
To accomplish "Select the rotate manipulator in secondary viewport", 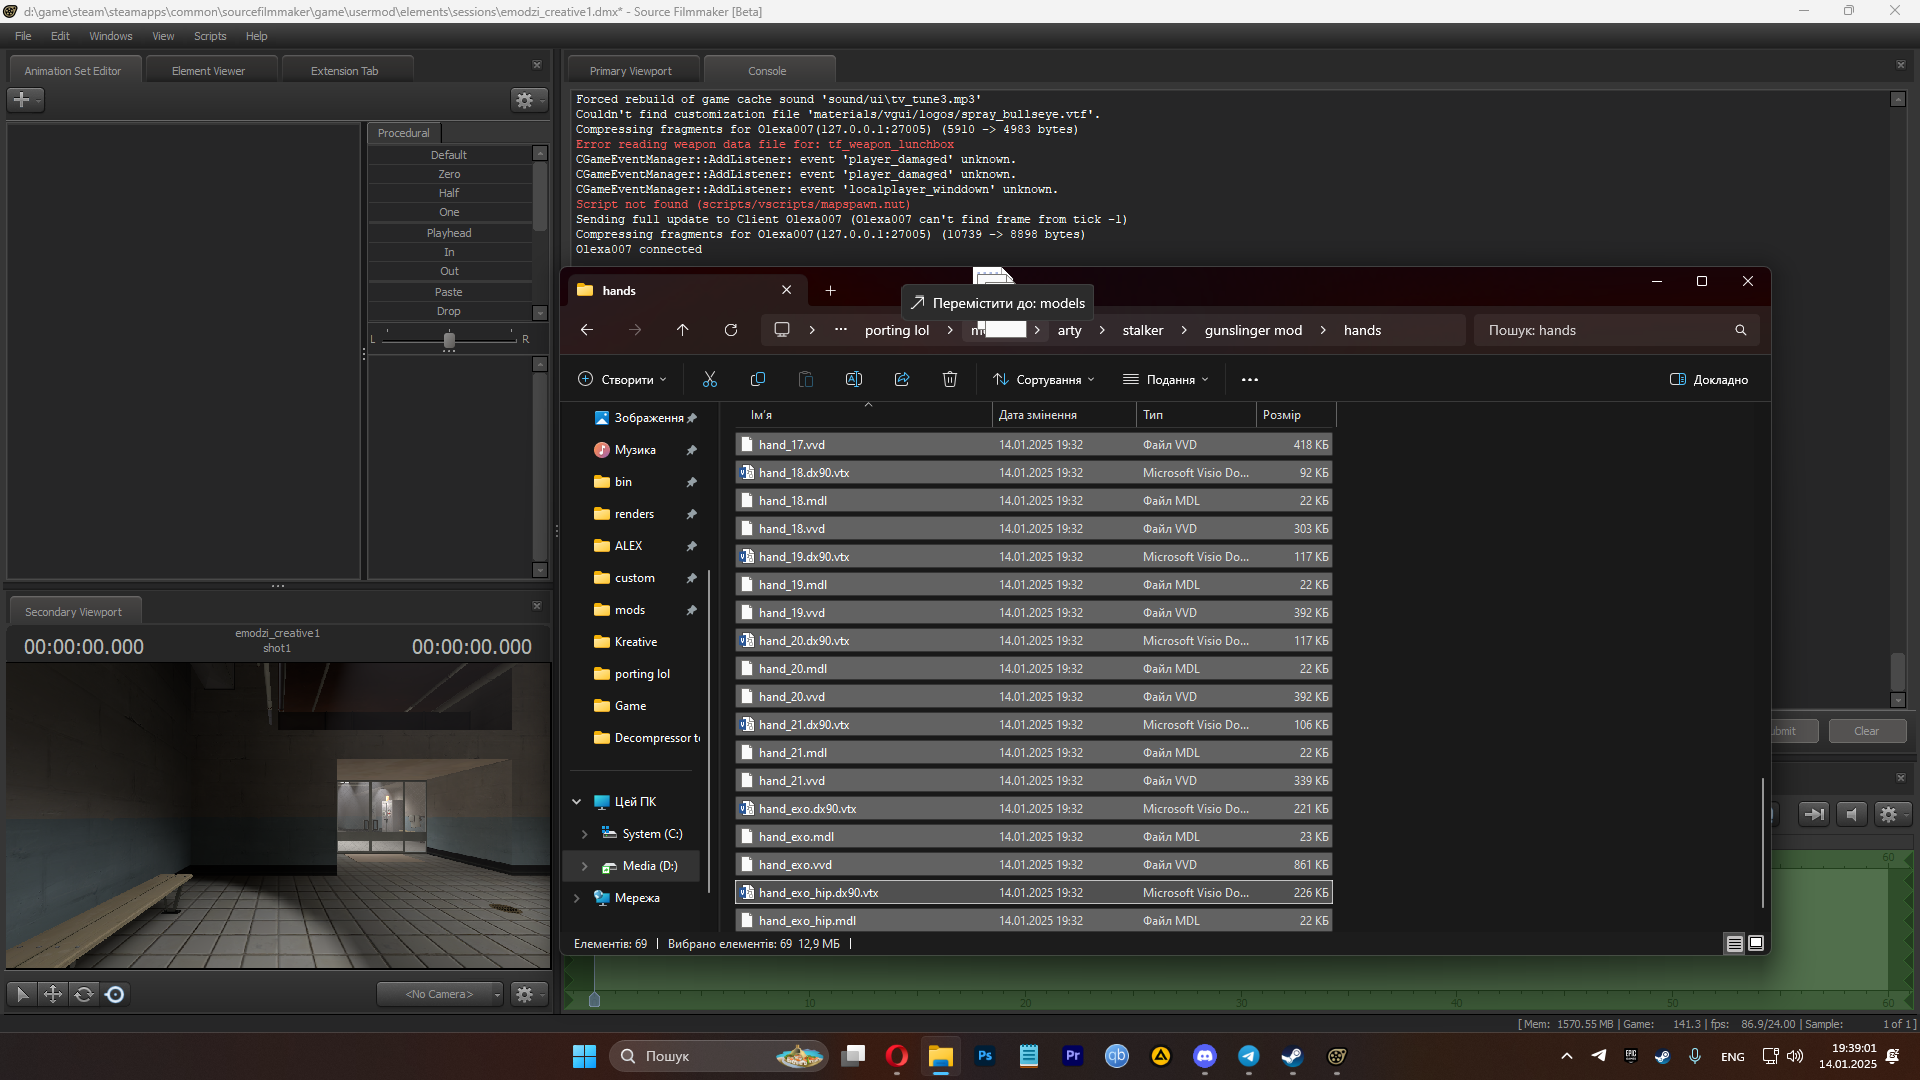I will (x=84, y=994).
